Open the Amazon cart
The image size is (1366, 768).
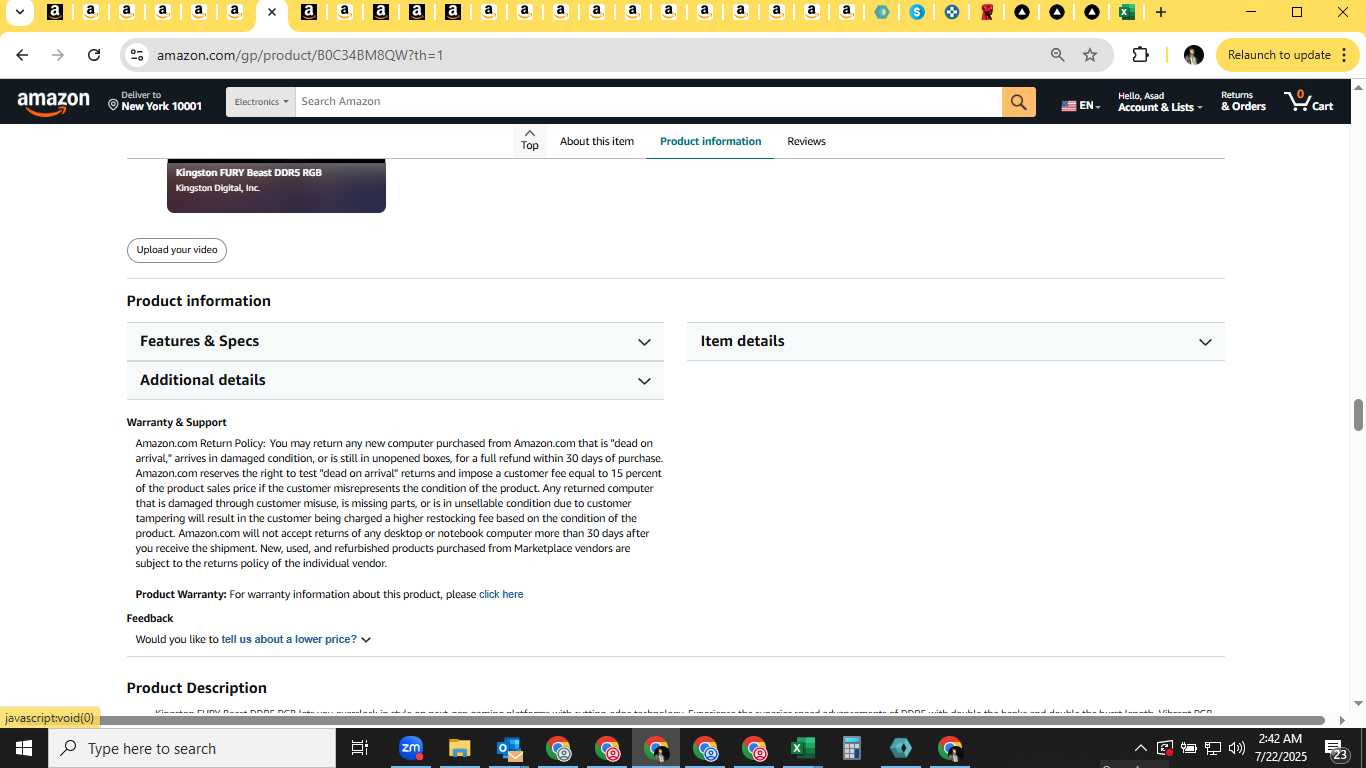click(x=1309, y=101)
